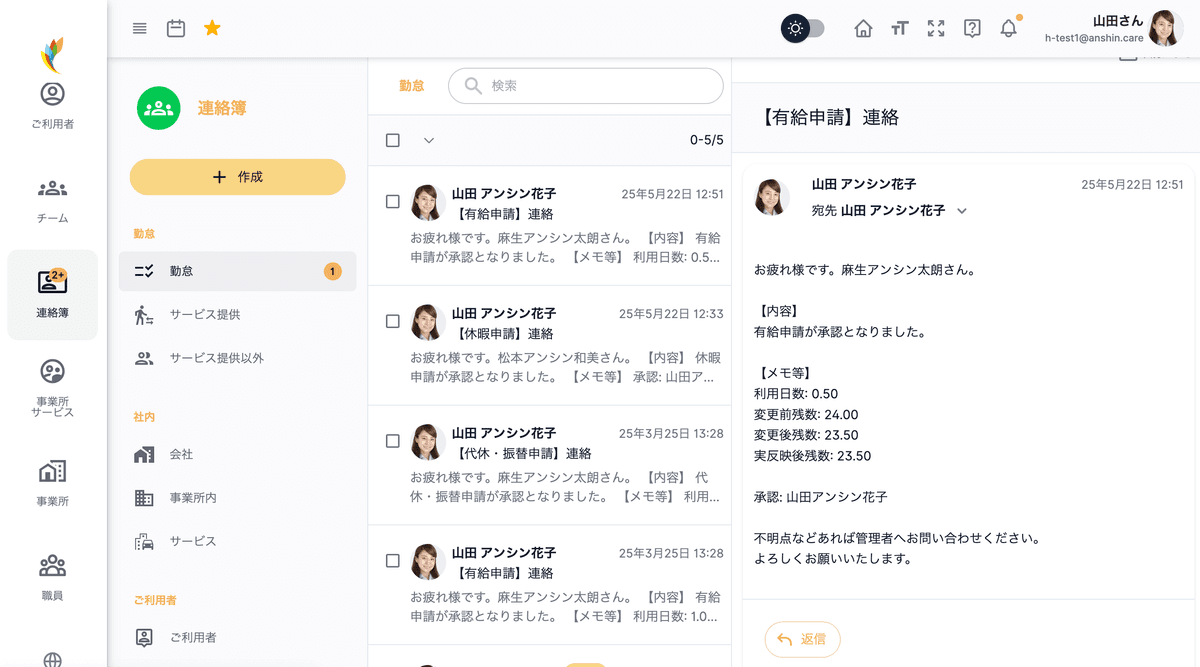The width and height of the screenshot is (1200, 667).
Task: Click the 作成 compose button
Action: pyautogui.click(x=238, y=177)
